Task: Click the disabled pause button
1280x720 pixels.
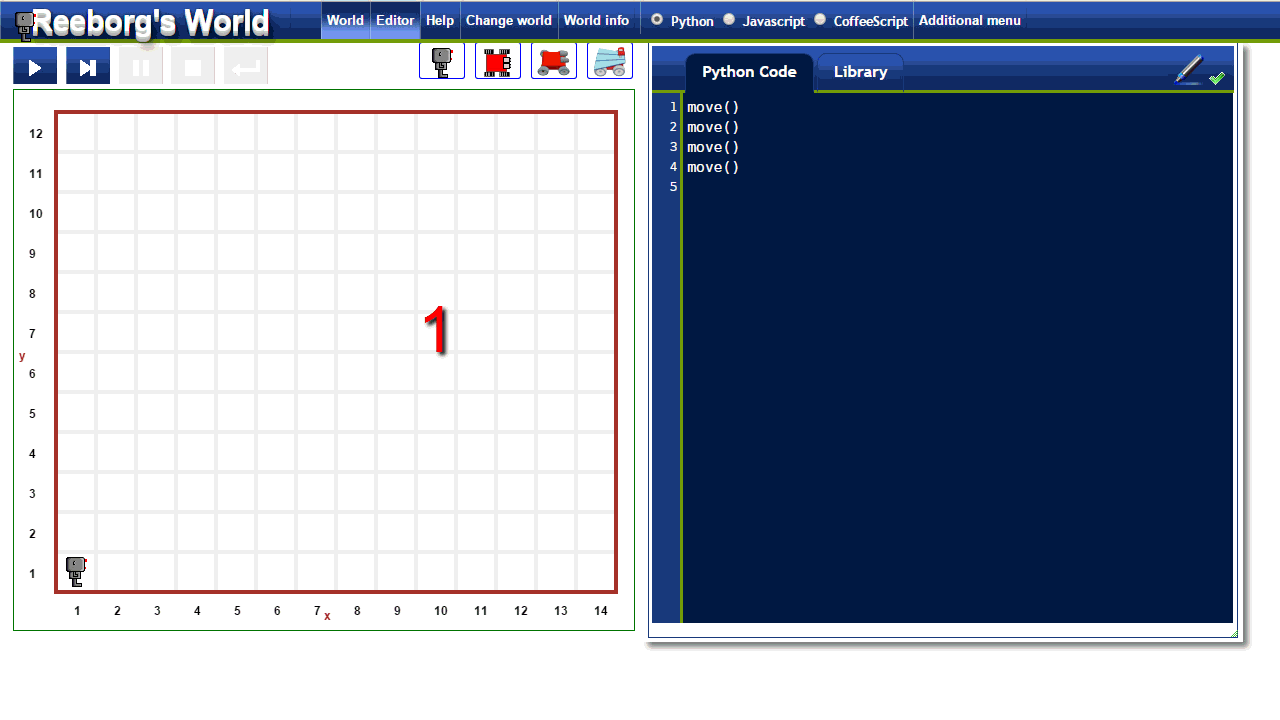Action: [141, 66]
